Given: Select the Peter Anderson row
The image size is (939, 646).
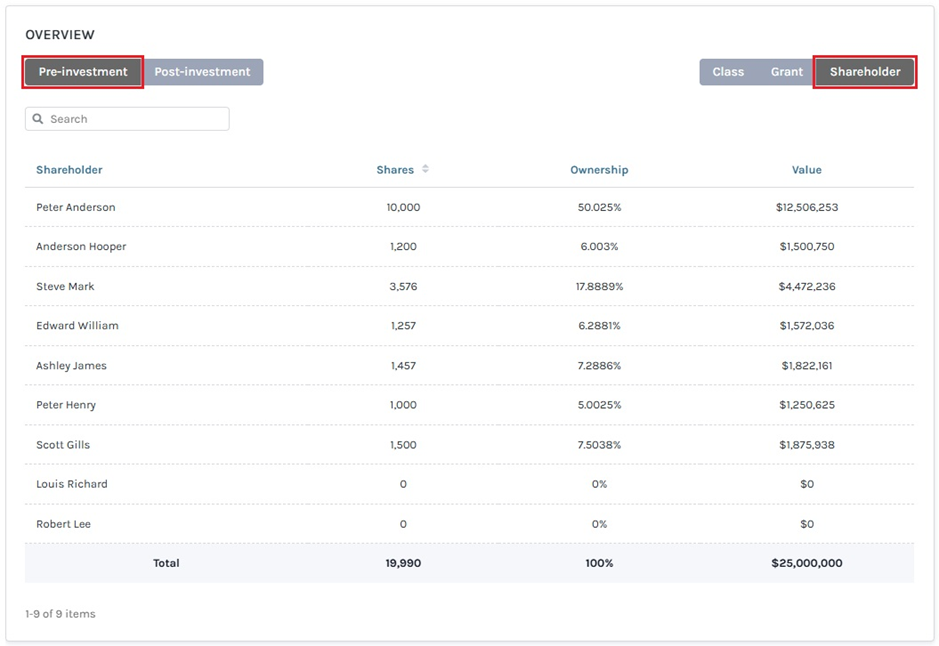Looking at the screenshot, I should click(x=470, y=207).
